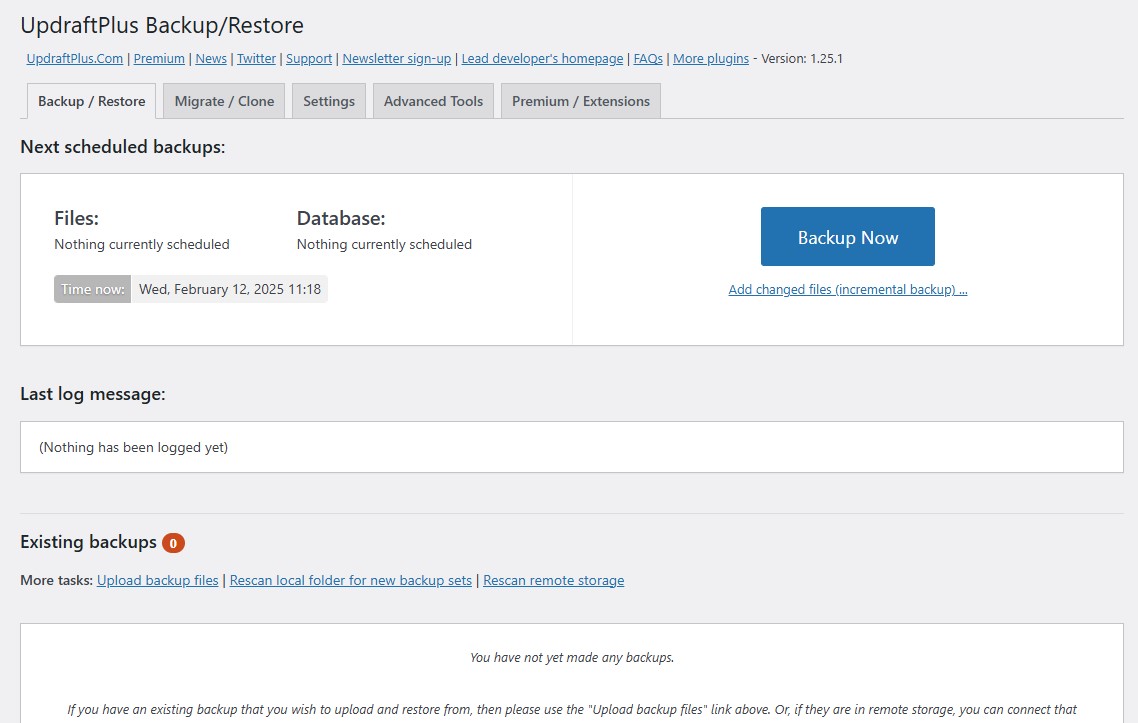Click the 'Last log message:' heading
This screenshot has height=723, width=1138.
(93, 394)
